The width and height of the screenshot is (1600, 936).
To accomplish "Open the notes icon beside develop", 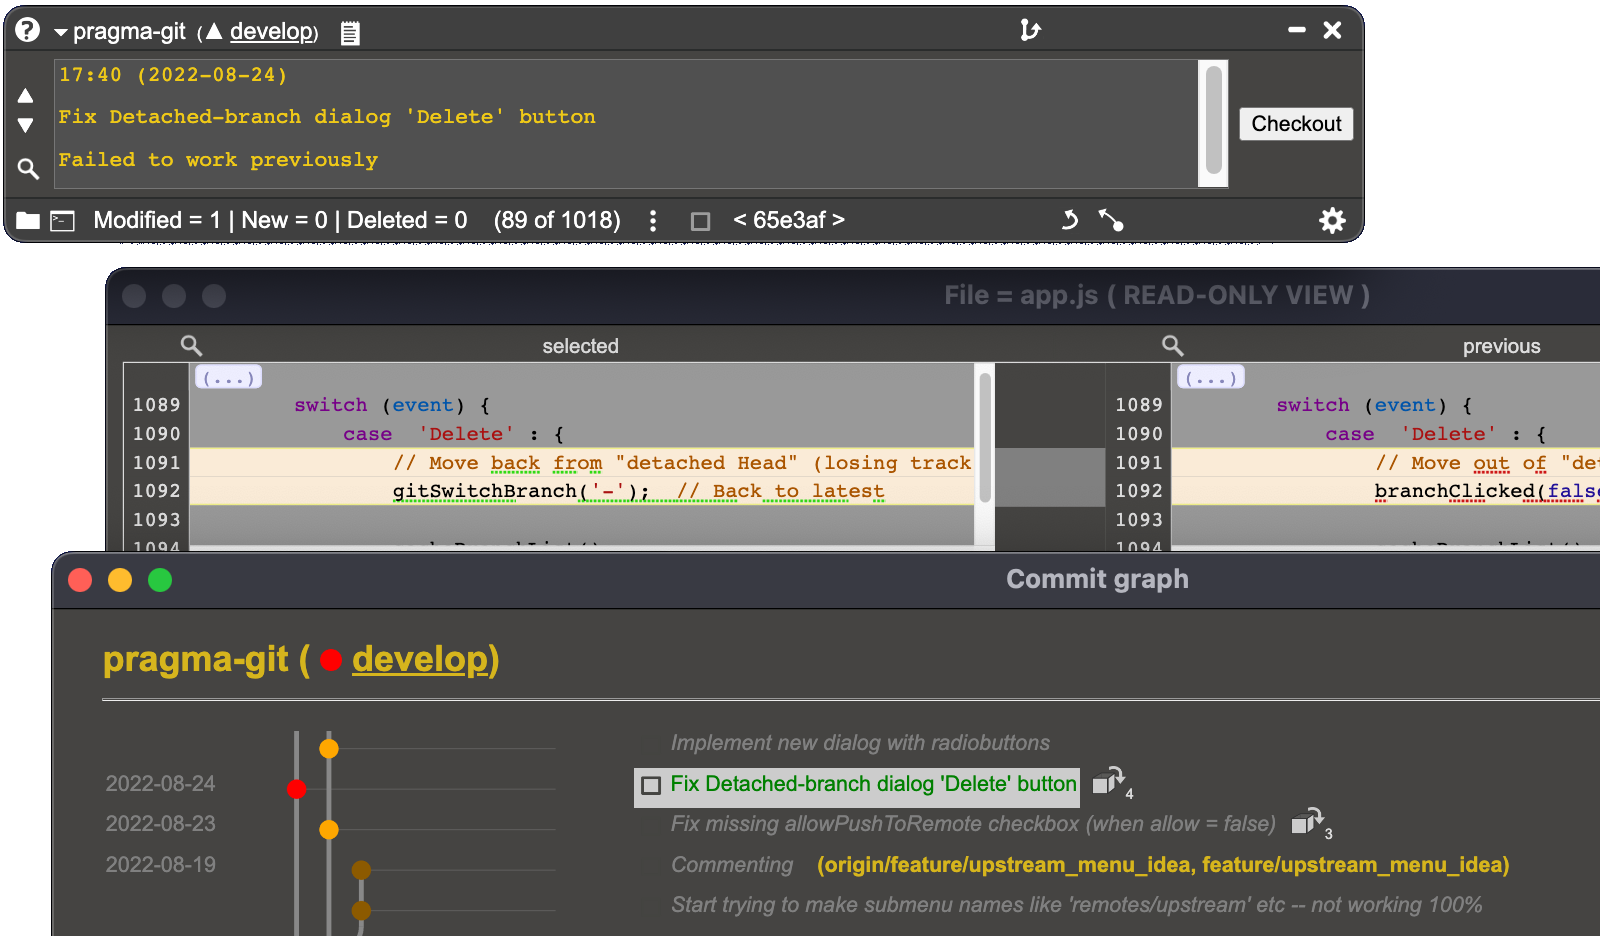I will coord(350,33).
